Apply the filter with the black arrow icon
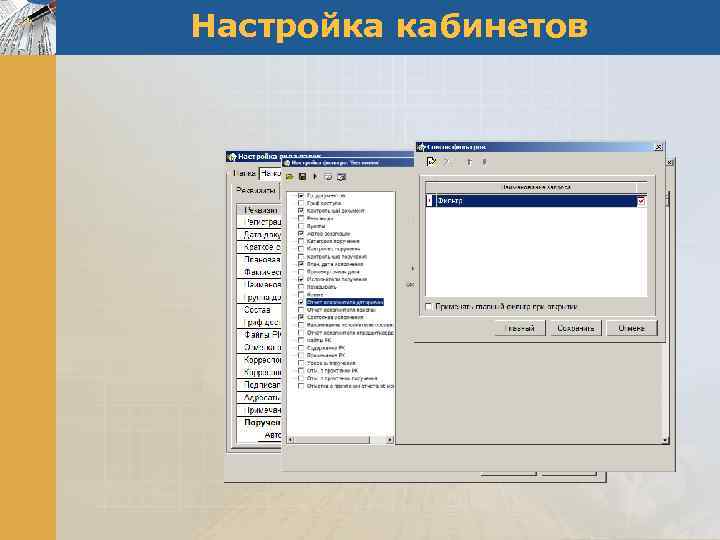The width and height of the screenshot is (720, 540). point(315,177)
